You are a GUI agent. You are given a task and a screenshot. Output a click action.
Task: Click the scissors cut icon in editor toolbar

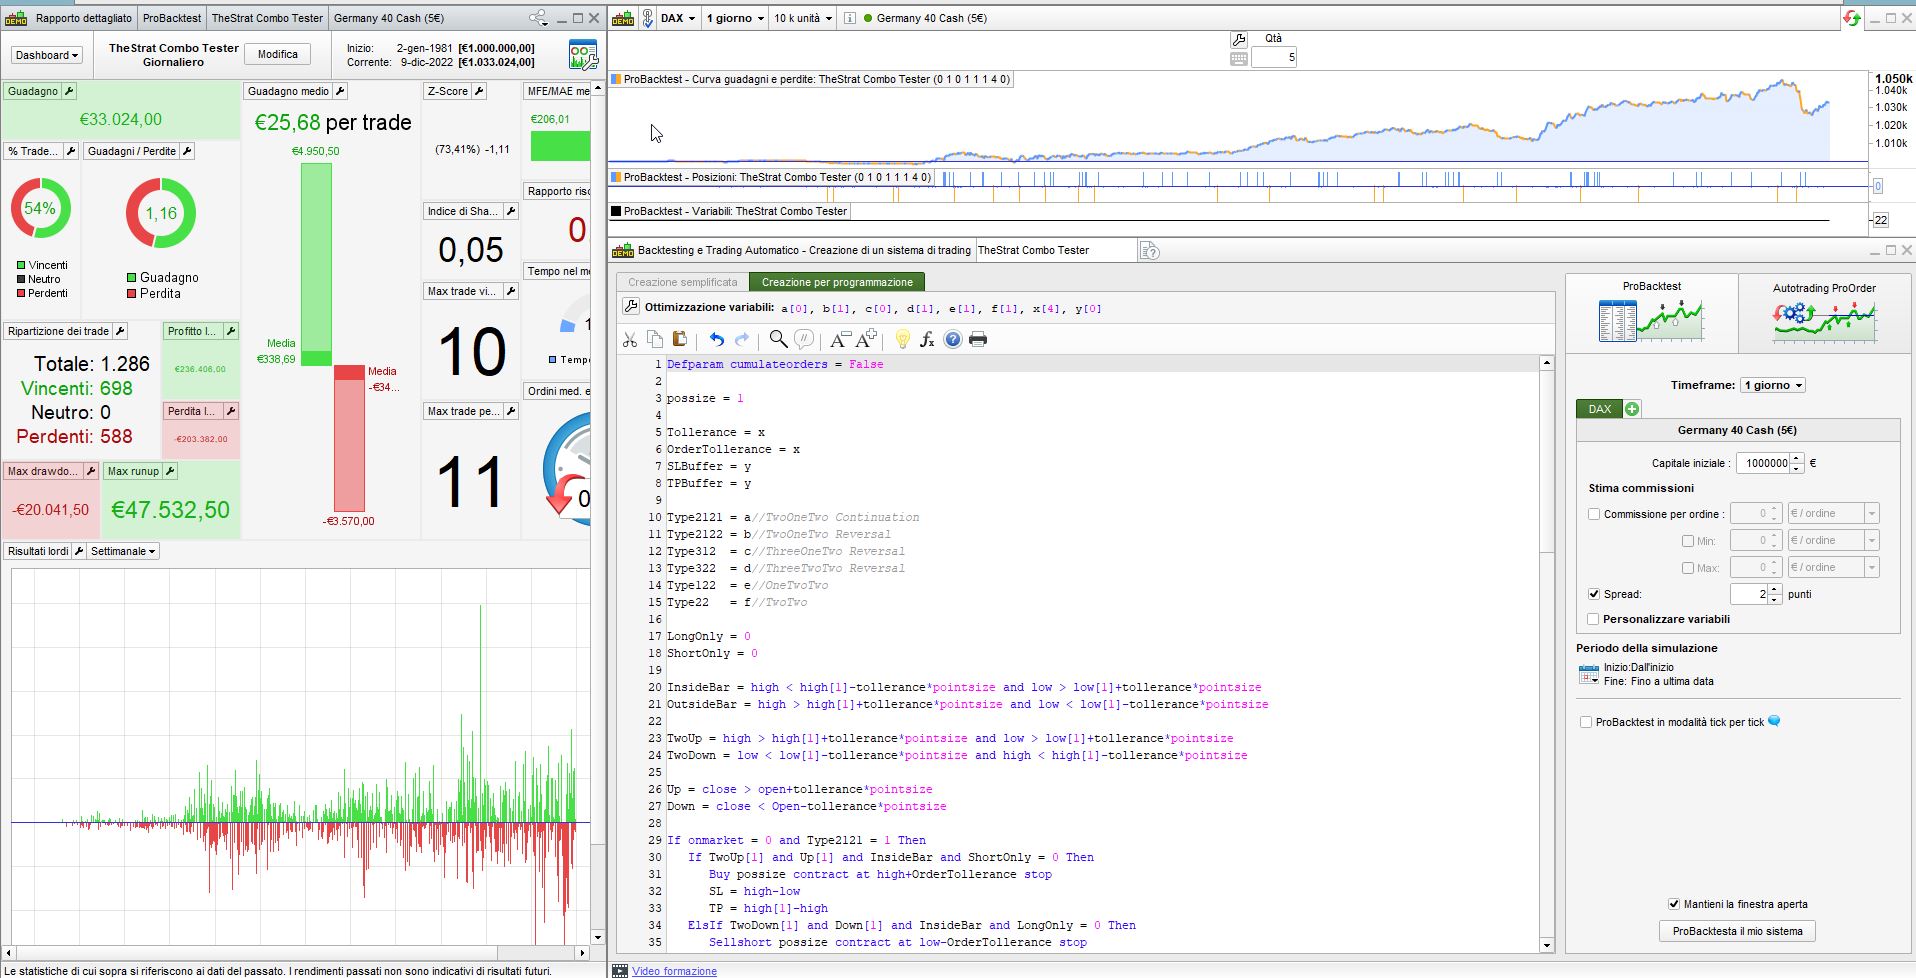630,340
